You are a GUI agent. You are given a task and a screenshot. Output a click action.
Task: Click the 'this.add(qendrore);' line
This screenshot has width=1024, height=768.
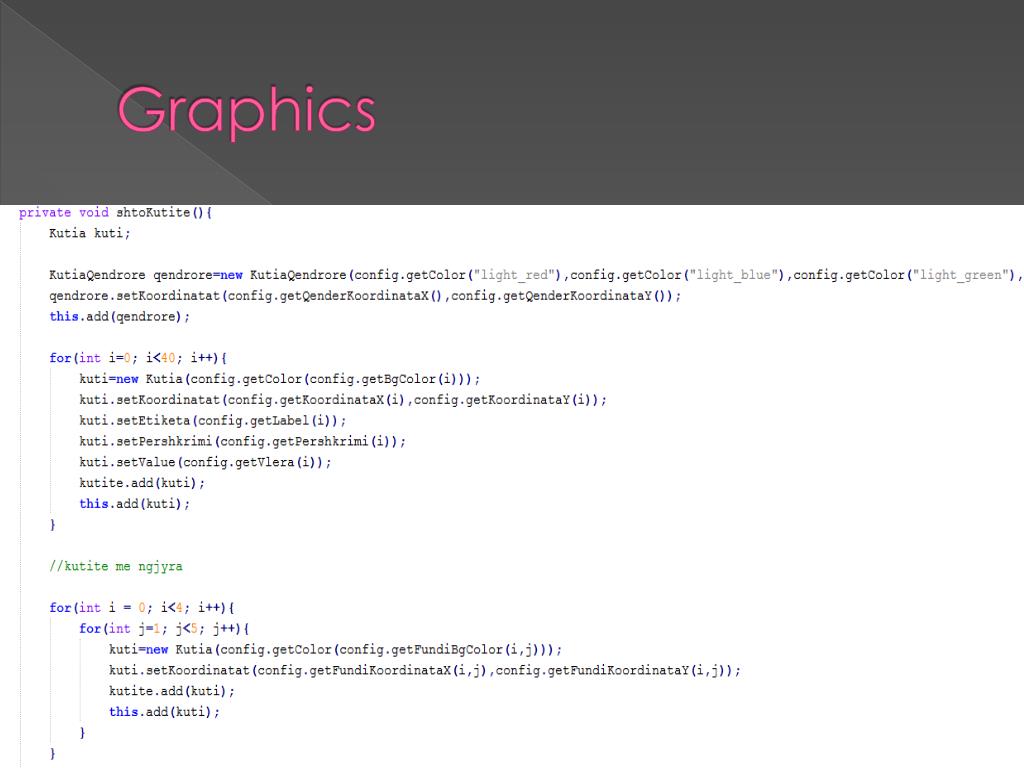120,317
